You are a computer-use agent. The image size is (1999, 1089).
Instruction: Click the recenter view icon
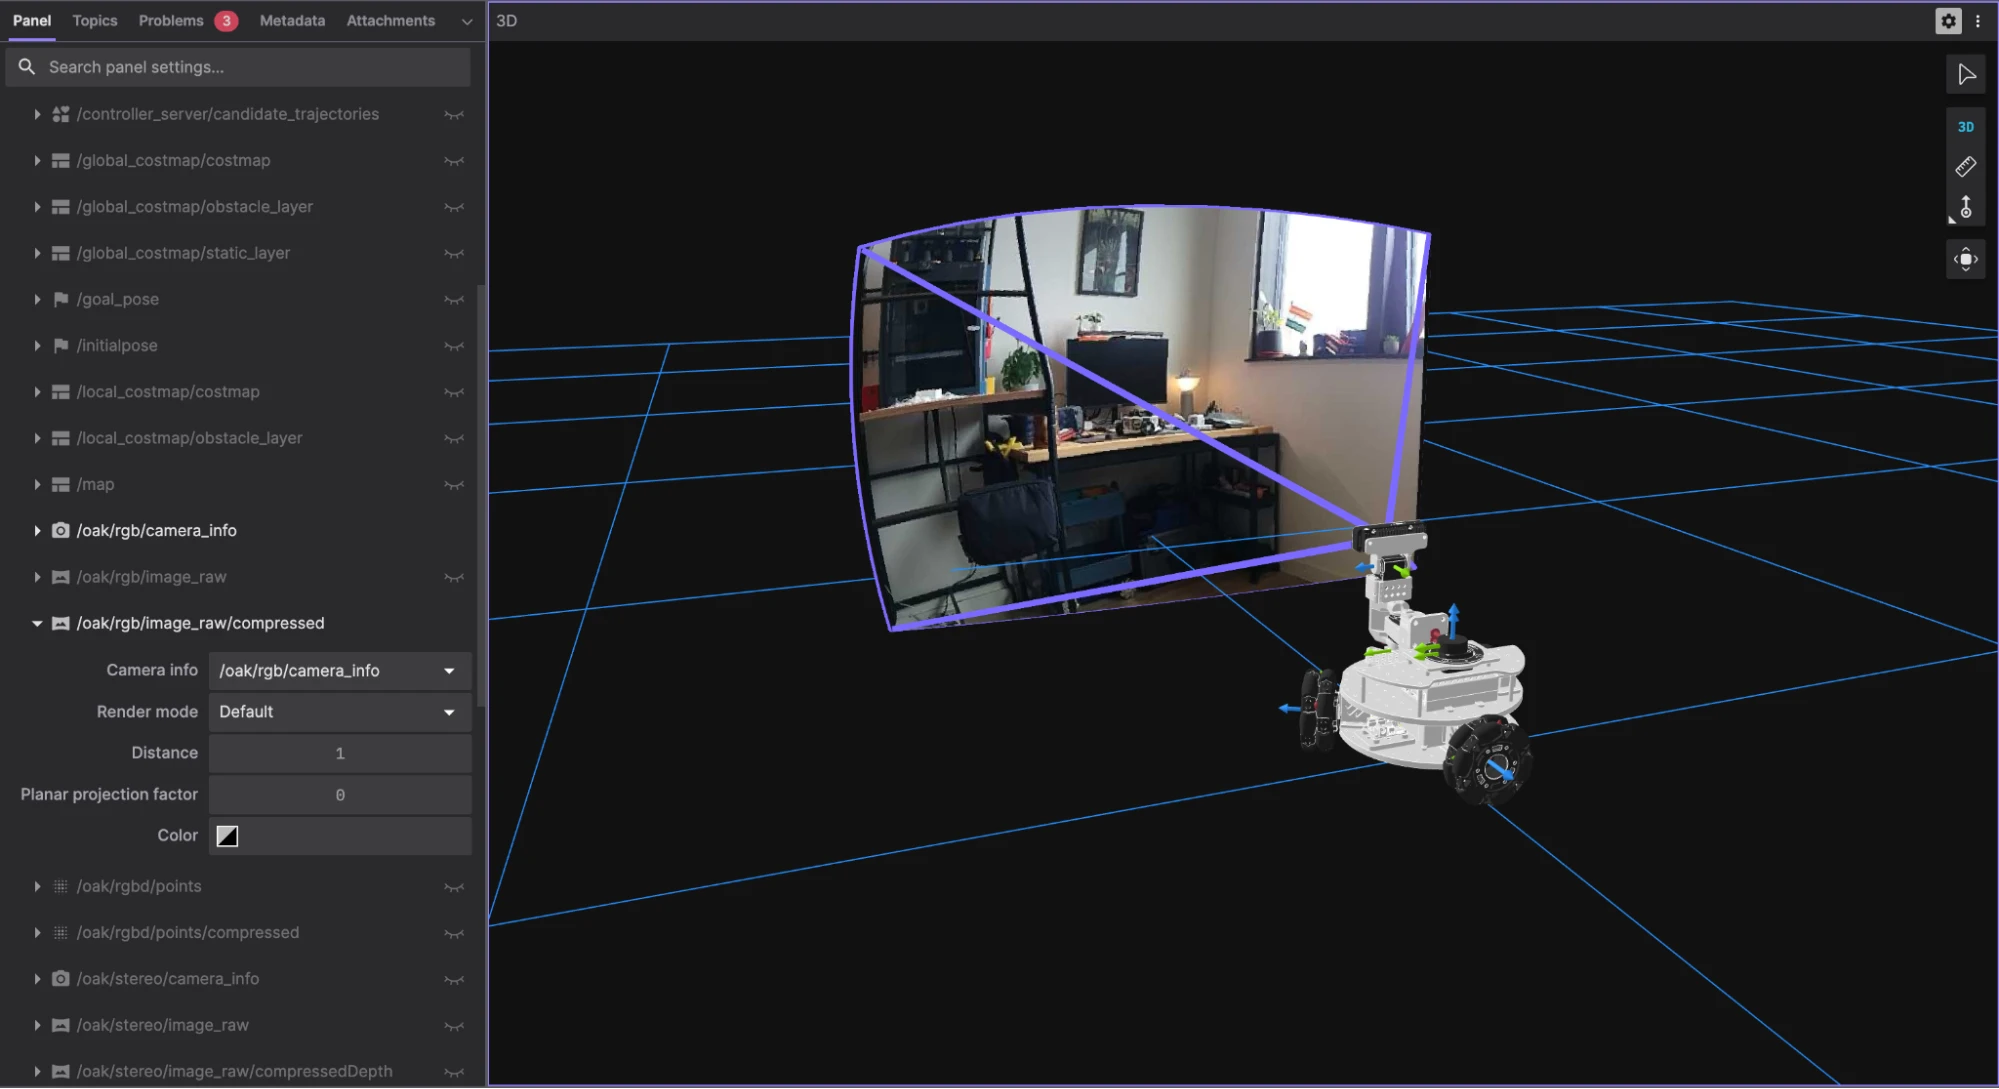point(1966,260)
